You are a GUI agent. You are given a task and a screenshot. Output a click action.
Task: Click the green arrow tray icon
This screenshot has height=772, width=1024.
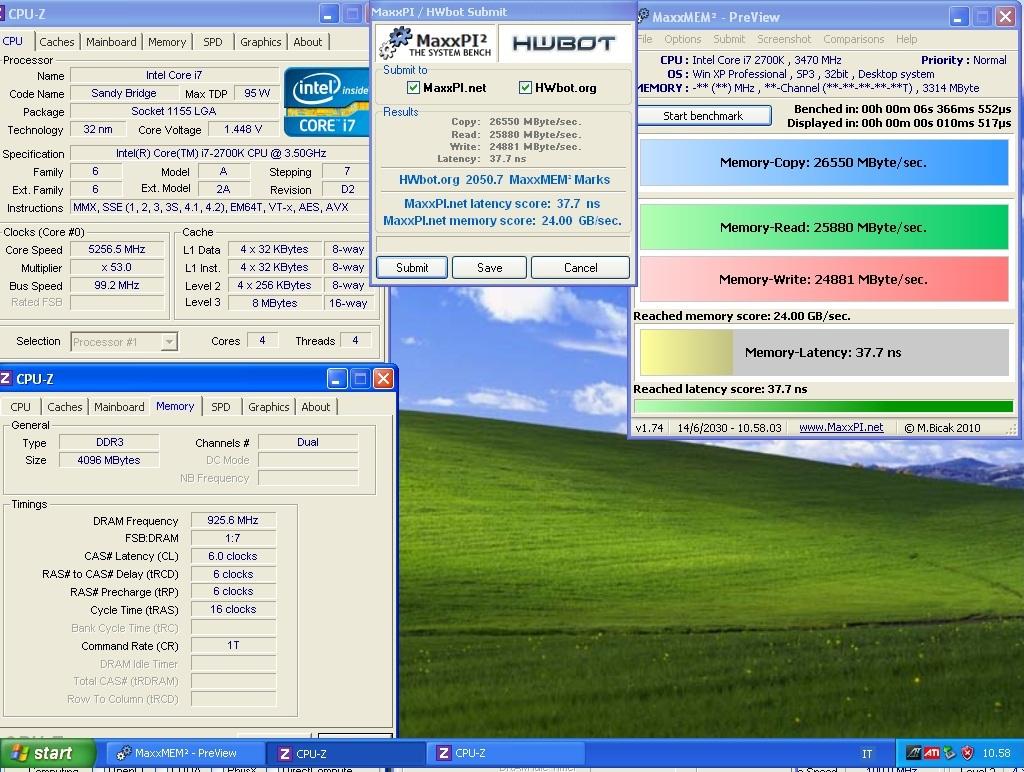coord(950,753)
